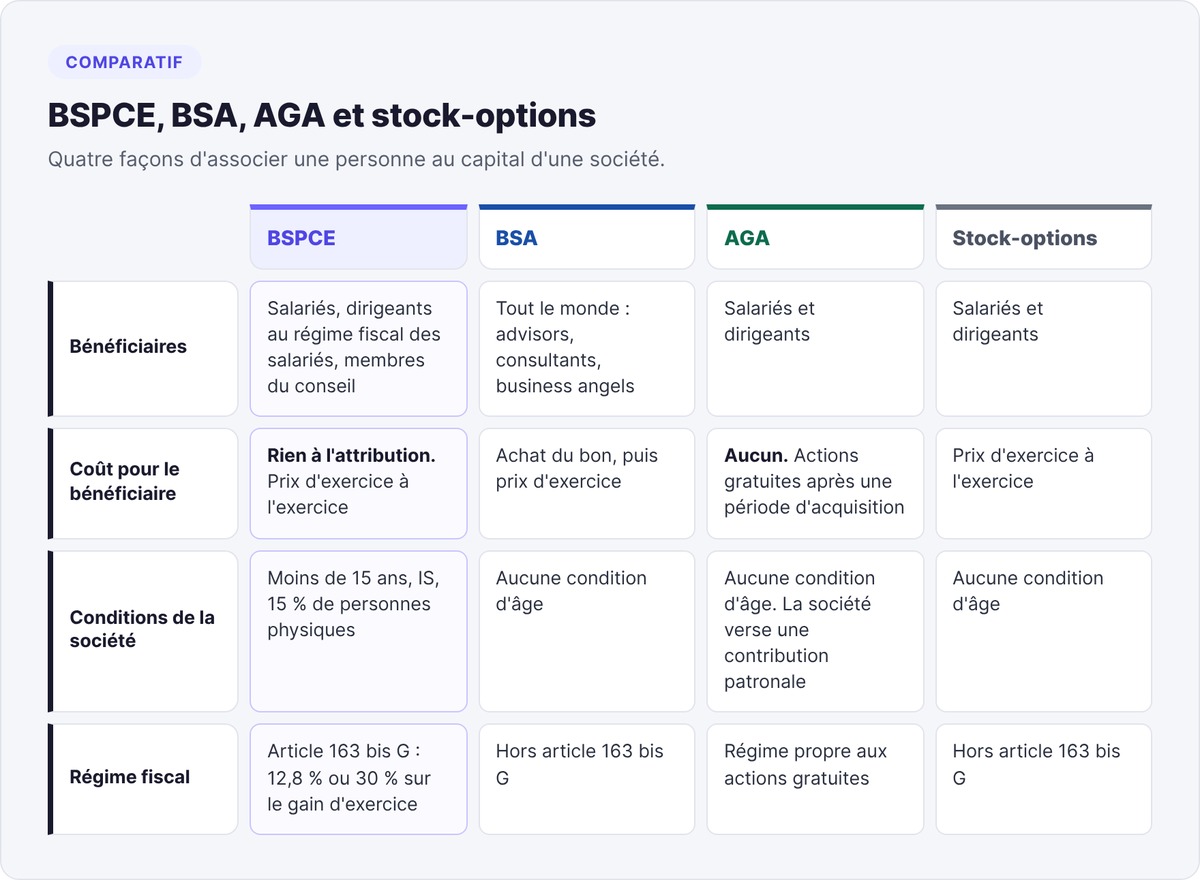
Task: Click the cell Aucun. Actions gratuites après
Action: (x=815, y=483)
